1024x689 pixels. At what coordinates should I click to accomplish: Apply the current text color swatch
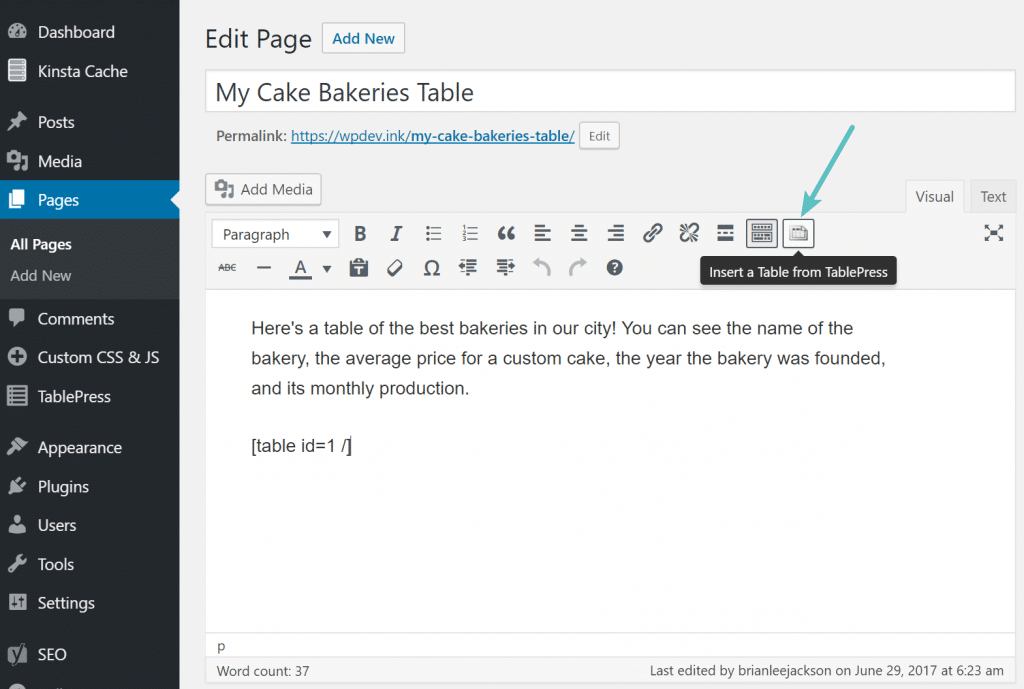(x=300, y=268)
